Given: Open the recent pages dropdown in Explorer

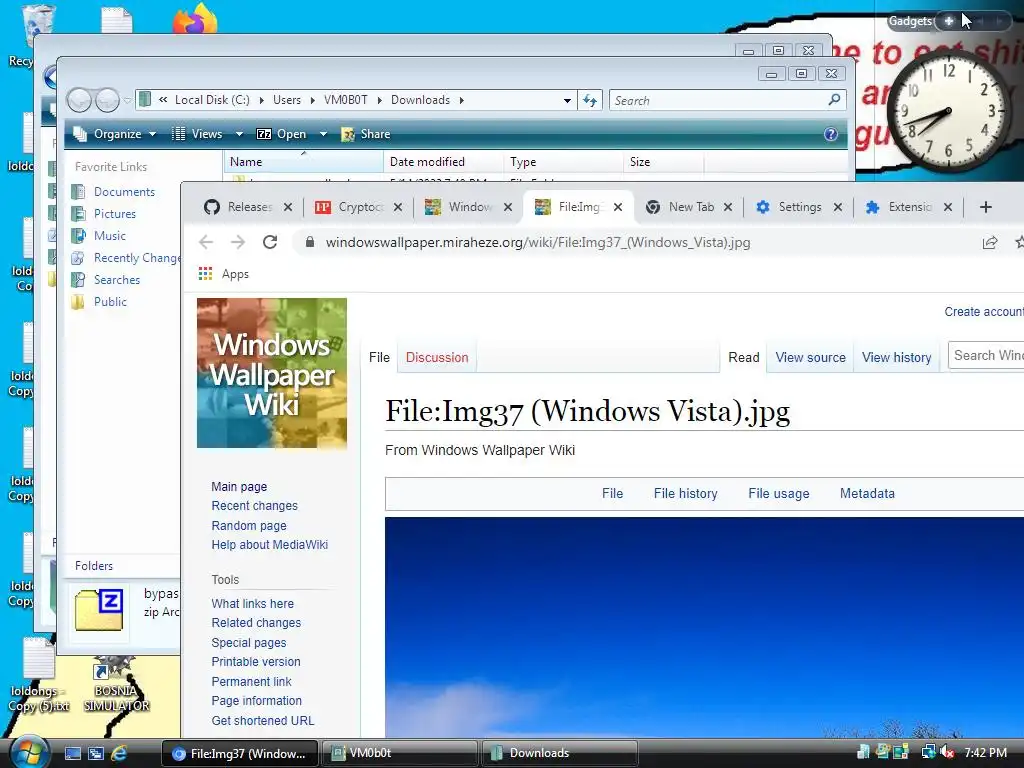Looking at the screenshot, I should pos(127,100).
